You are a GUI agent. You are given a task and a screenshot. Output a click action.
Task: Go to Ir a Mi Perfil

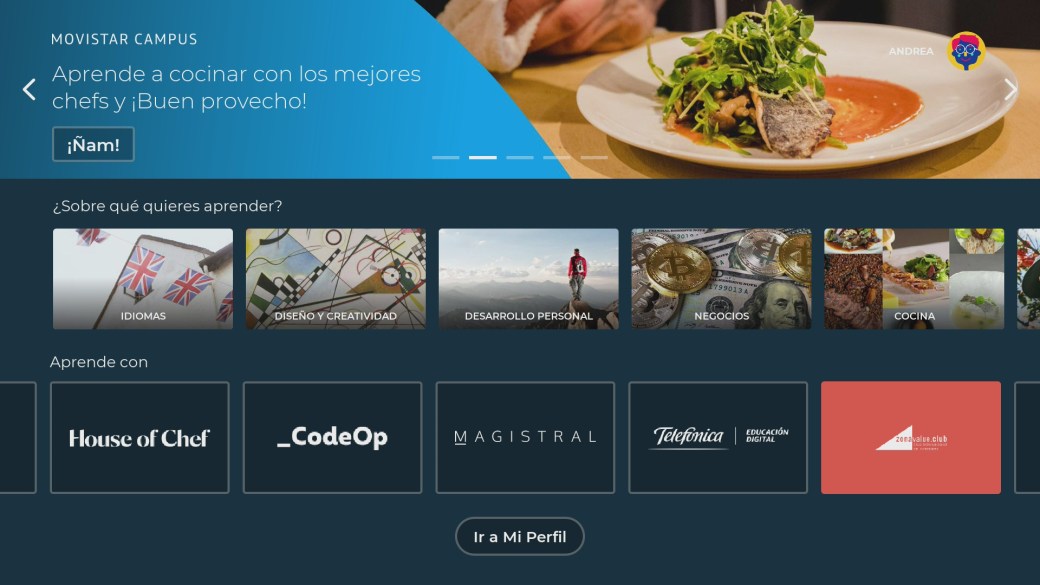tap(520, 537)
